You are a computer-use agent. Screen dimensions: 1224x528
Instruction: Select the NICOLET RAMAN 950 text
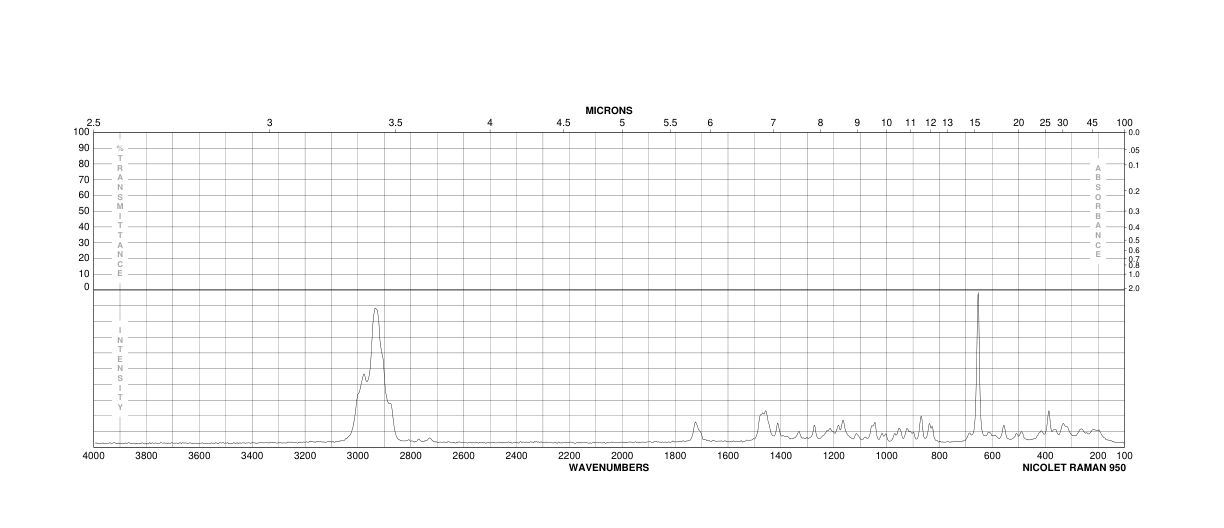pos(1074,467)
